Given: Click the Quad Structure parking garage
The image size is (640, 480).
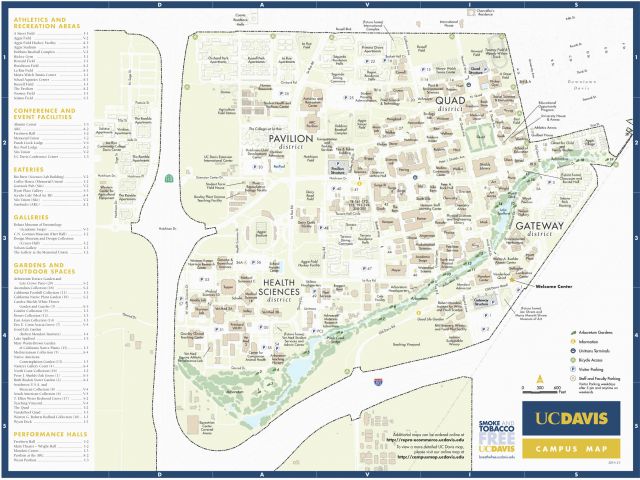Looking at the screenshot, I should click(x=476, y=70).
